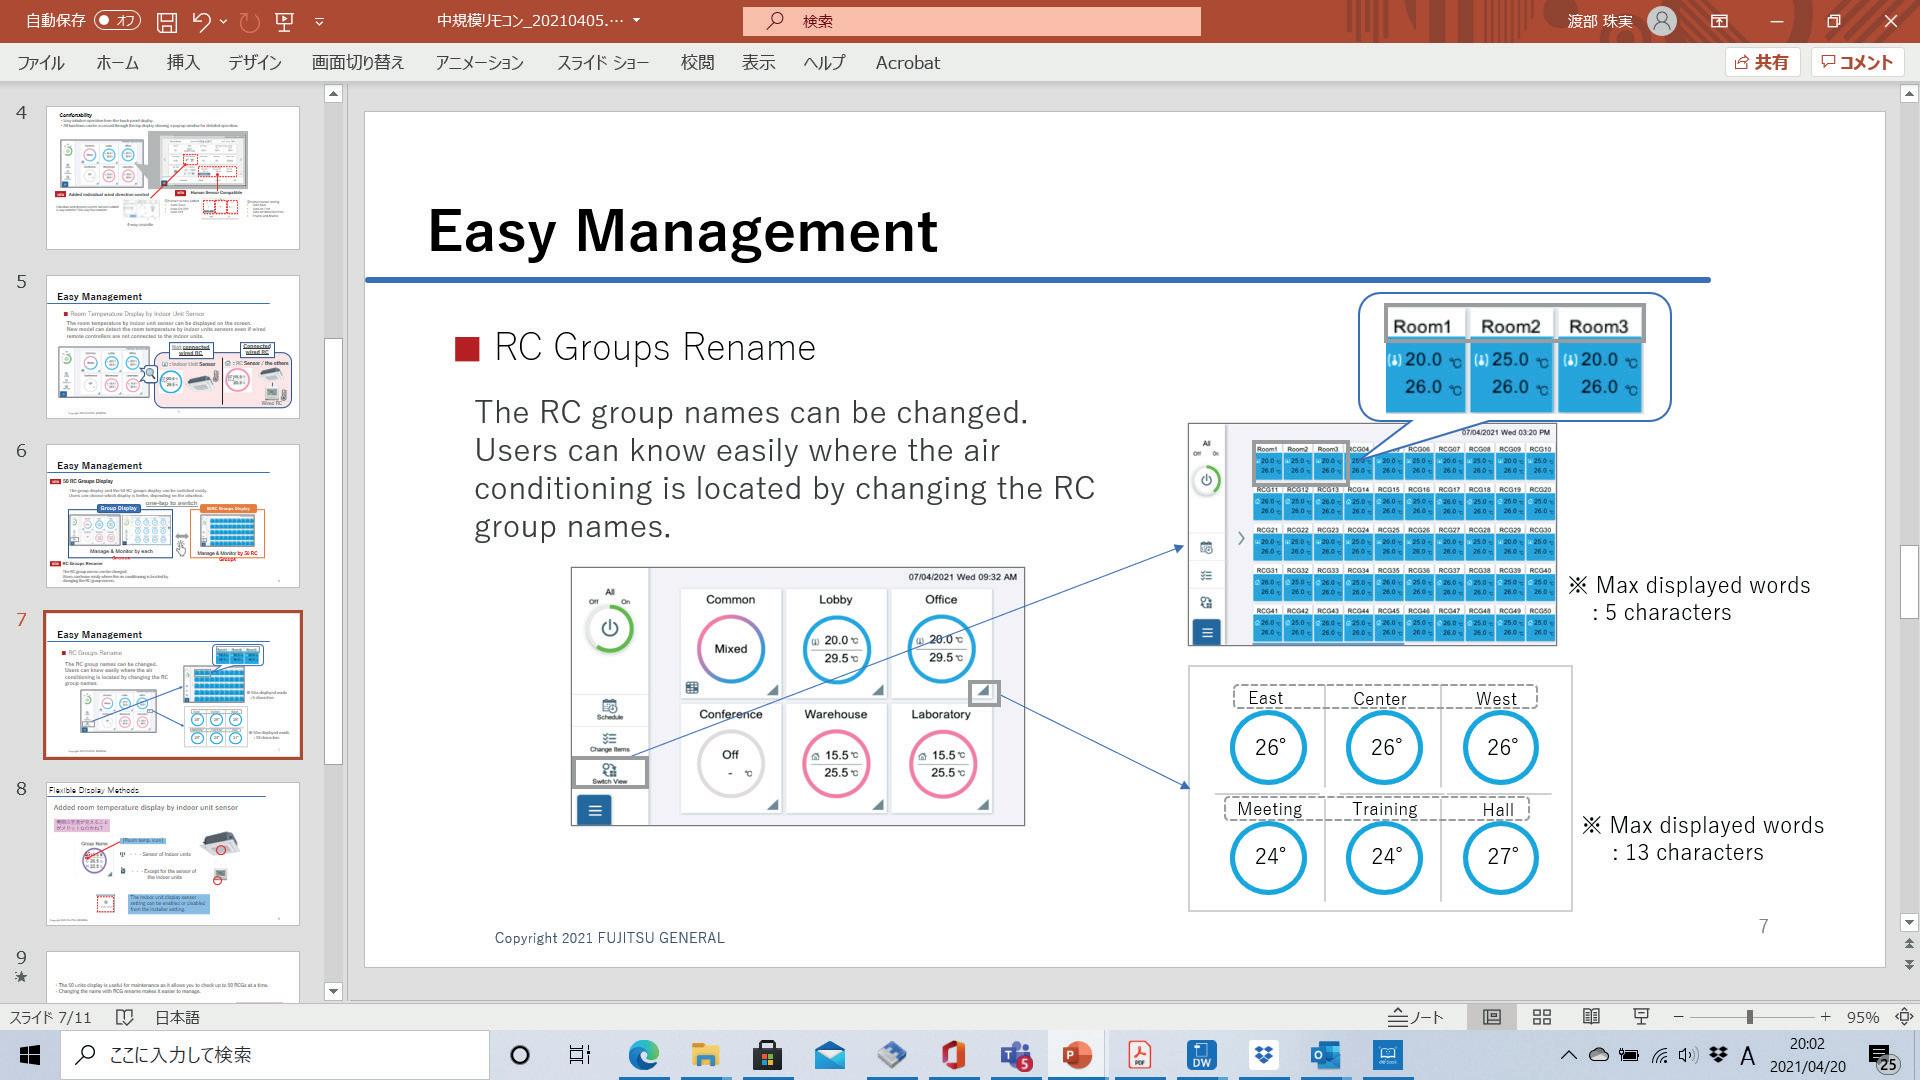Start slideshow from beginning icon

tap(284, 21)
